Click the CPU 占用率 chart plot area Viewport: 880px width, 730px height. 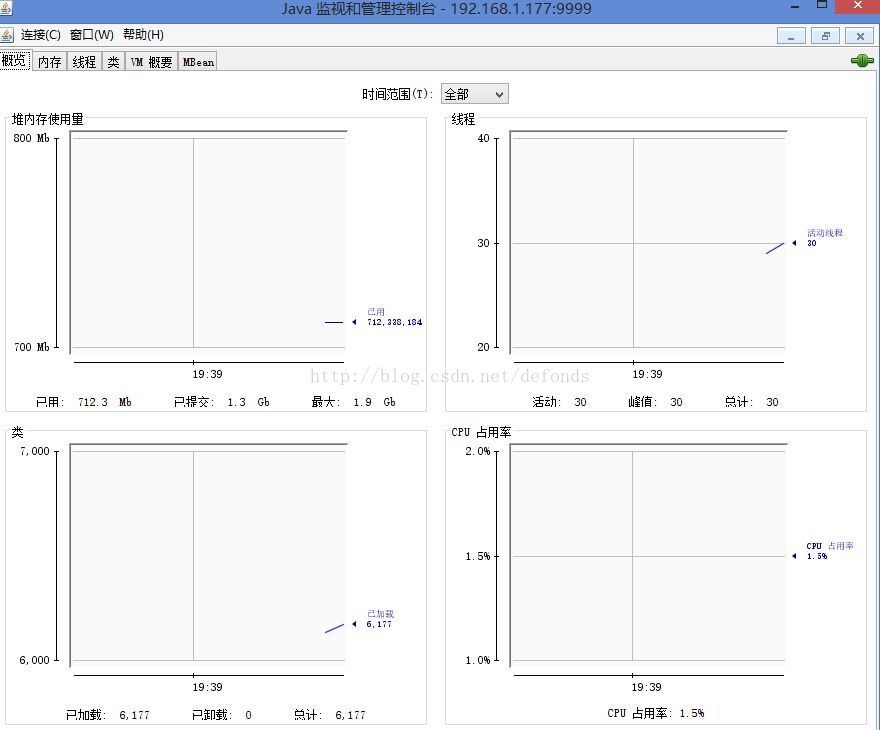click(x=648, y=555)
